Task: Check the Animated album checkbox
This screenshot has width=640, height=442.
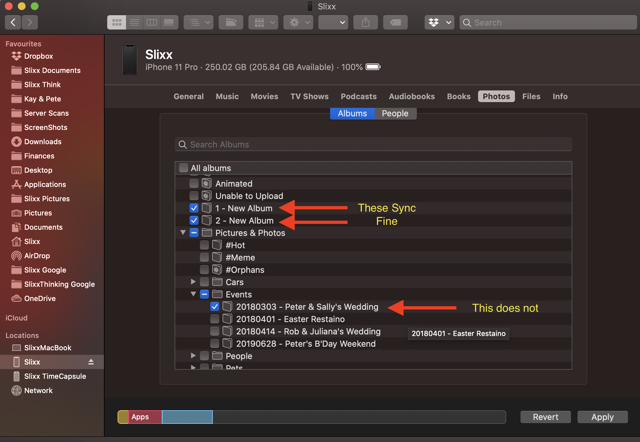Action: pos(194,184)
